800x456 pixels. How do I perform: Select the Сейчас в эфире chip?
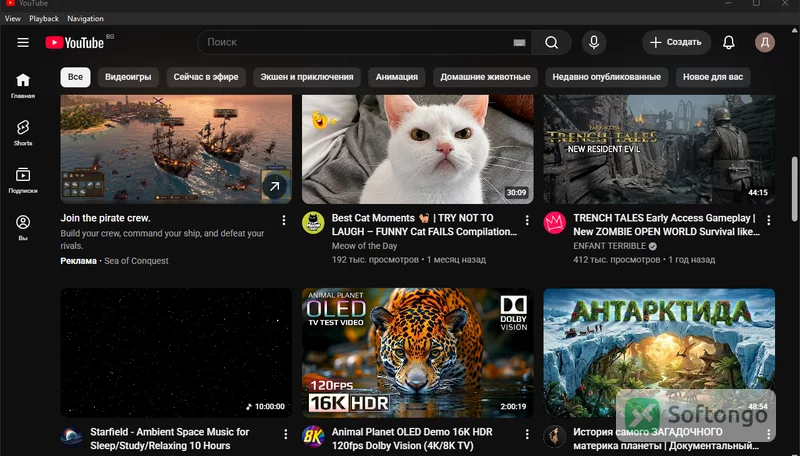tap(206, 77)
